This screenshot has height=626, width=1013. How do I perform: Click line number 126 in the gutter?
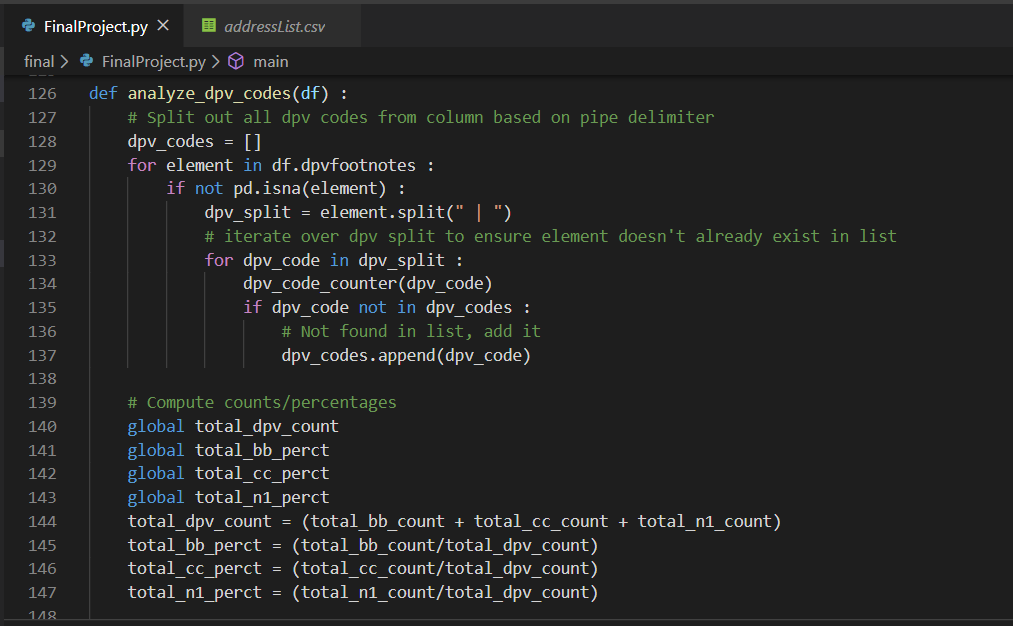[42, 93]
